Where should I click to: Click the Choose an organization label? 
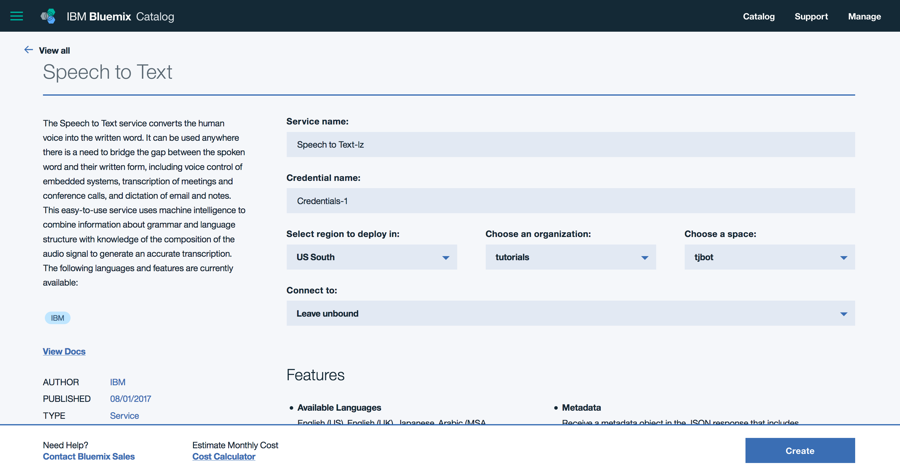coord(538,234)
